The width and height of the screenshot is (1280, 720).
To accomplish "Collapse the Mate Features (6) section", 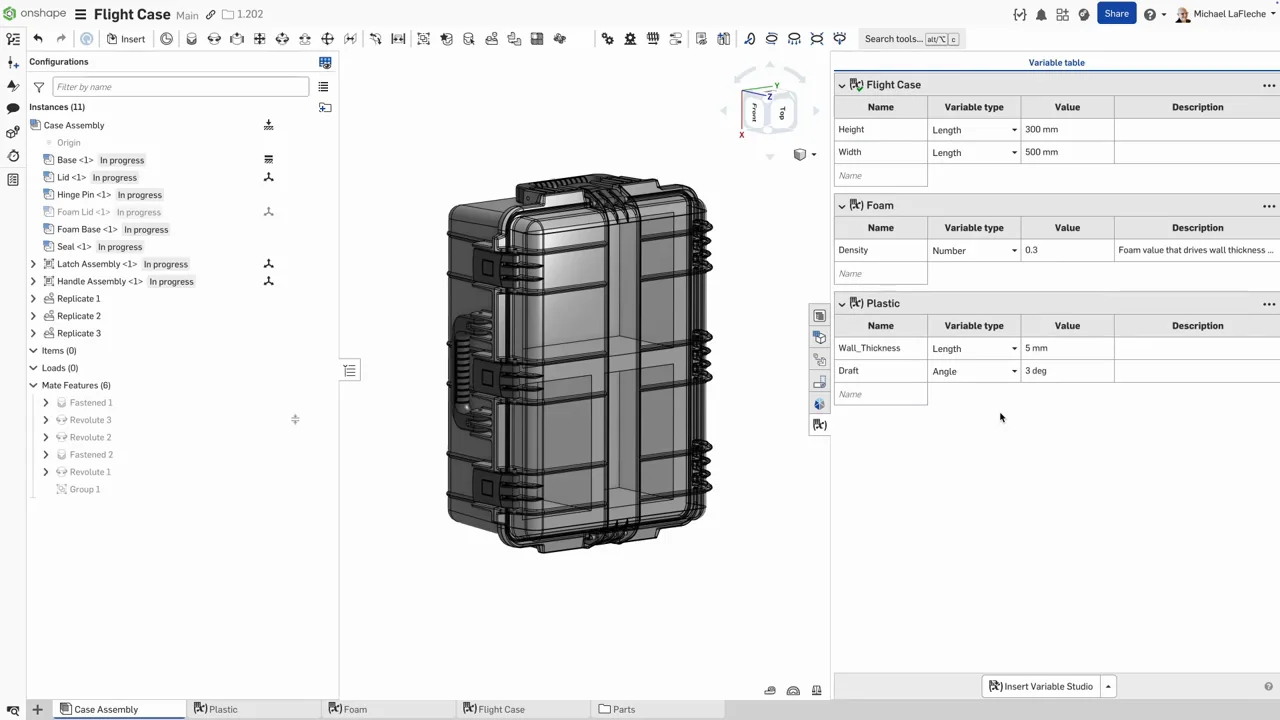I will 33,385.
